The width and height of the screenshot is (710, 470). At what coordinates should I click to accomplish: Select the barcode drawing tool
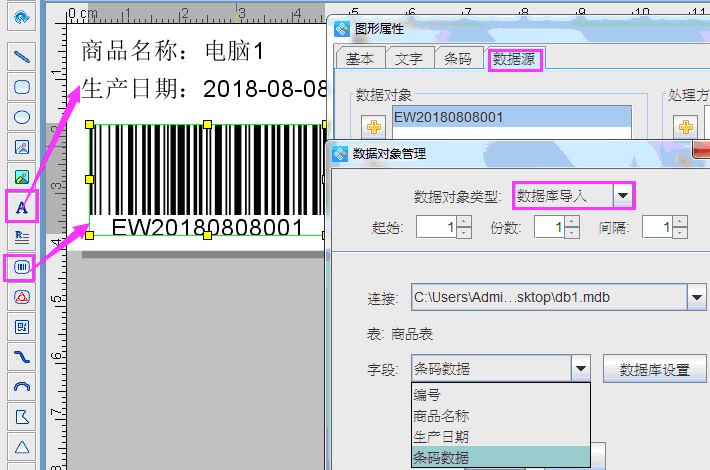click(x=21, y=267)
